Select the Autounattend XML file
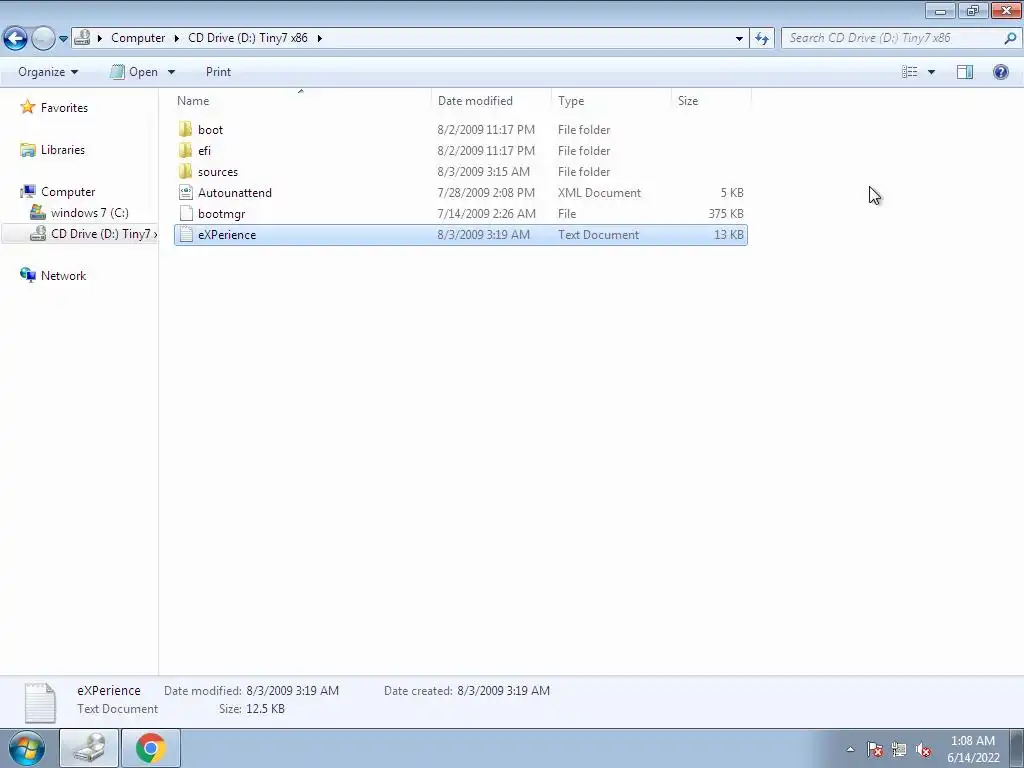This screenshot has height=768, width=1024. tap(460, 193)
